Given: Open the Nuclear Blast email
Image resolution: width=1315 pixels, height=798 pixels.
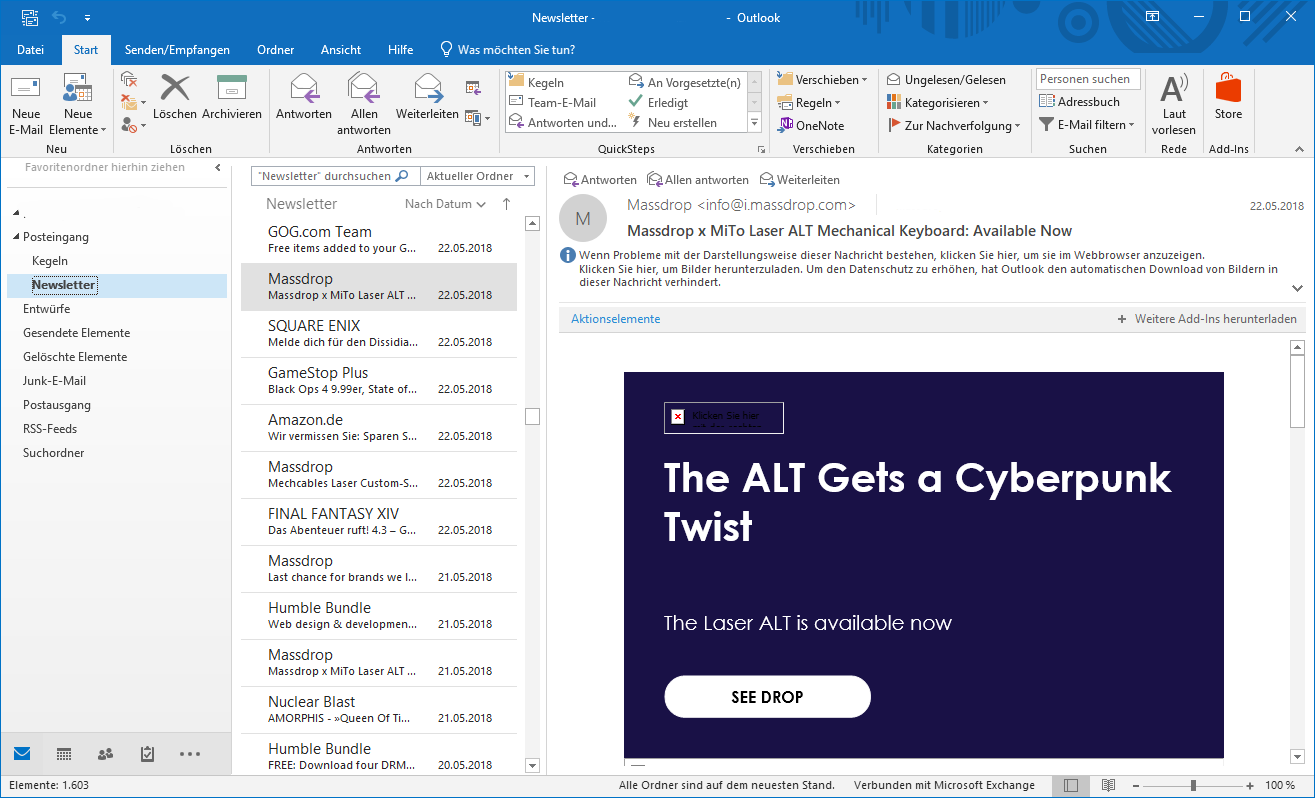Looking at the screenshot, I should click(379, 710).
